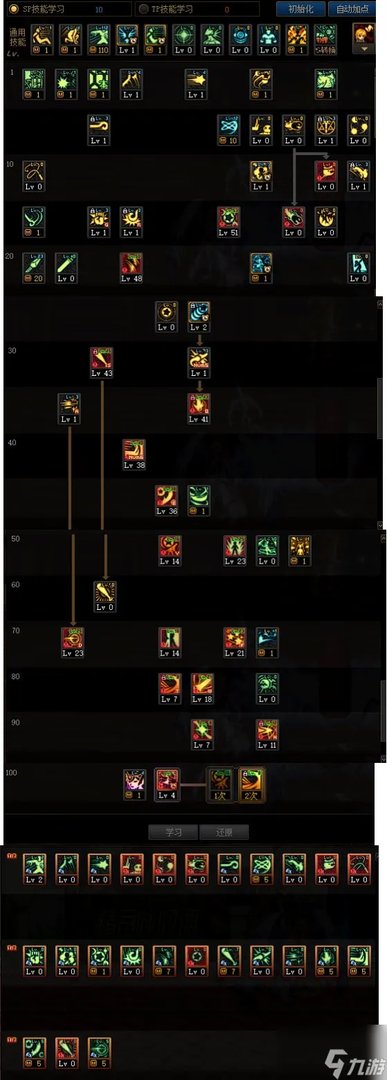387x1080 pixels.
Task: Click the 还原 restore tab button
Action: coord(224,831)
